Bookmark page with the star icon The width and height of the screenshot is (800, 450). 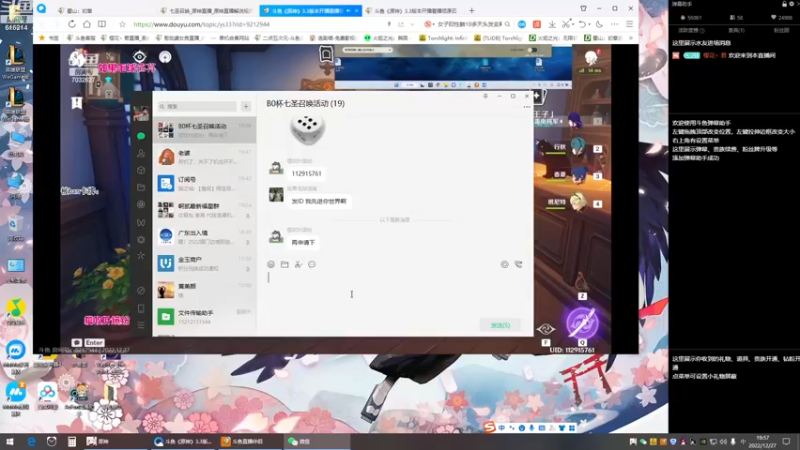click(122, 24)
